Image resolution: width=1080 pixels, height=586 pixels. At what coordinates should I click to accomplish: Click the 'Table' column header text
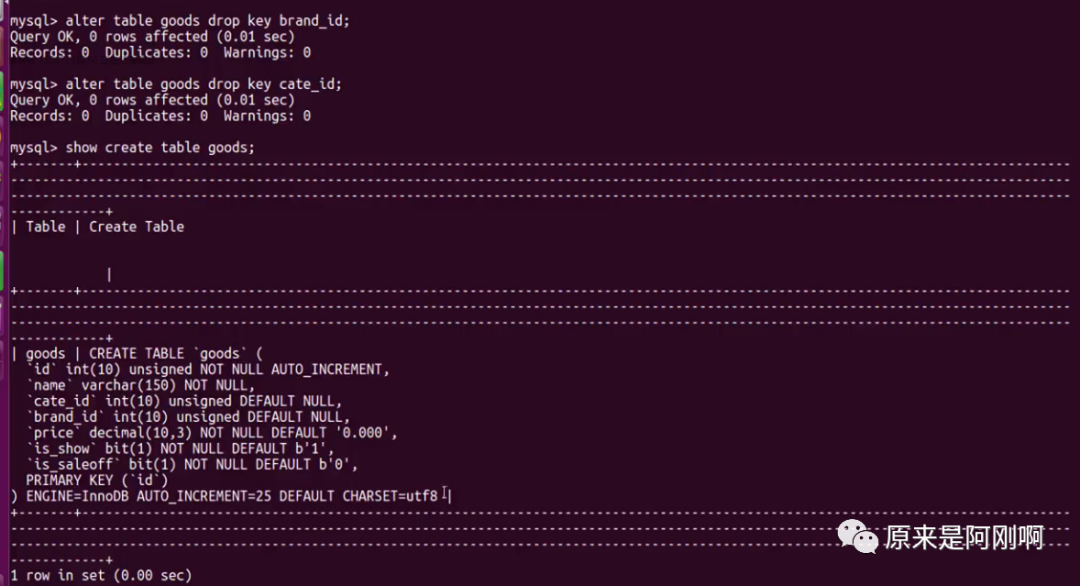[45, 227]
